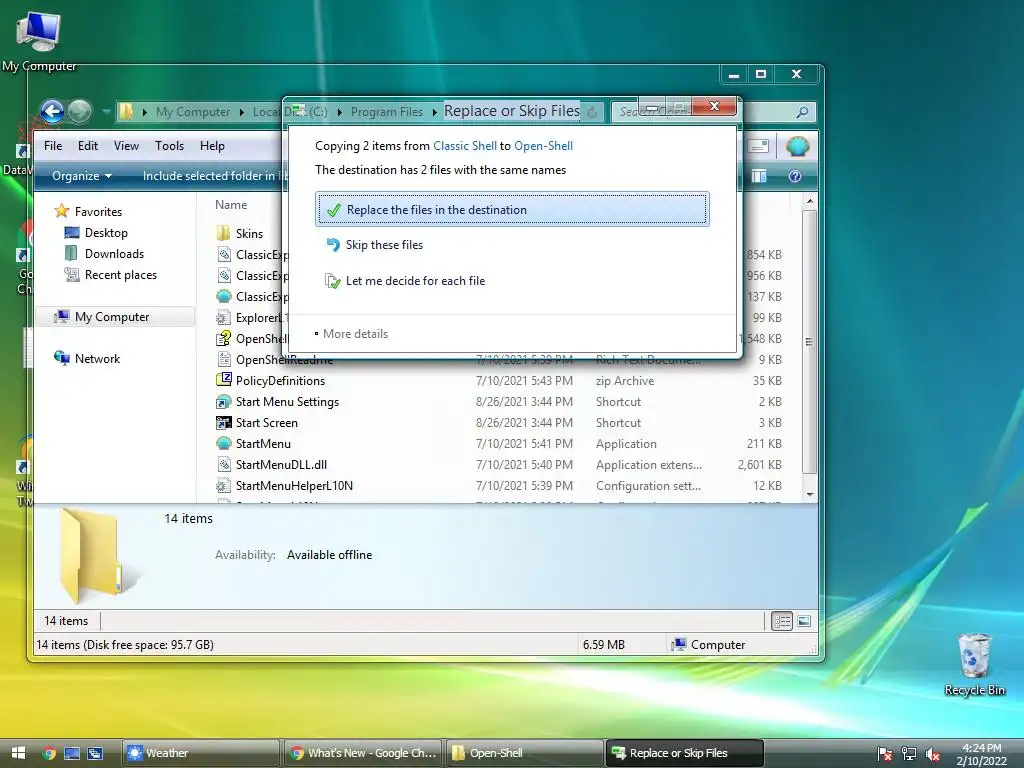The image size is (1024, 768).
Task: Click Configuration sett... type of StartMenuHelperL10N
Action: pyautogui.click(x=648, y=486)
